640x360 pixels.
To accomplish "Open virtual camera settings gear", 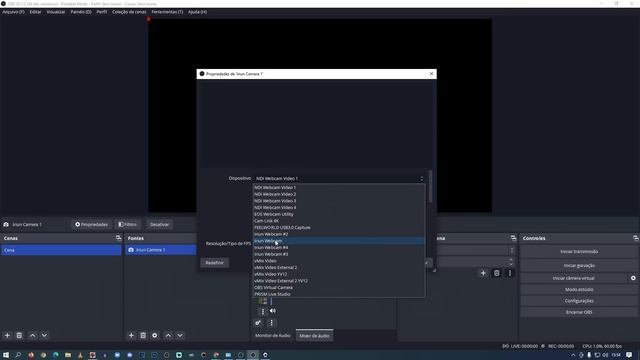I will point(633,278).
